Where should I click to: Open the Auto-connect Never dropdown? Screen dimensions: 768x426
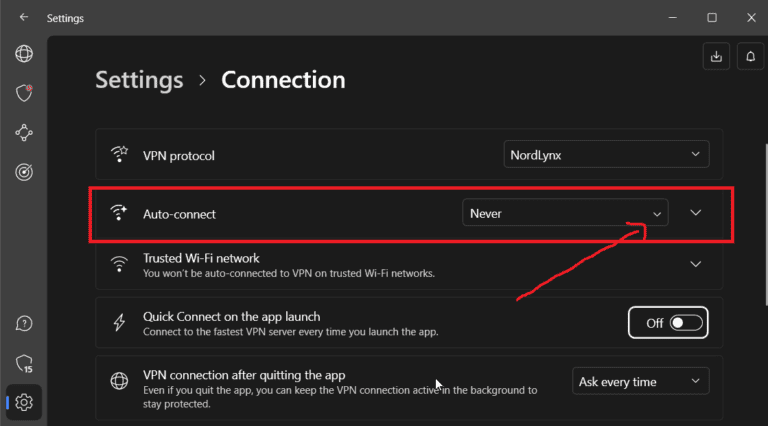tap(566, 213)
